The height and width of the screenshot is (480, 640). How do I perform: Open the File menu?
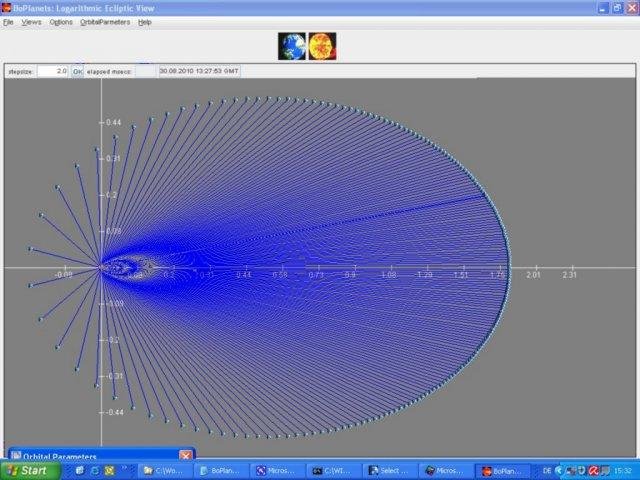tap(8, 21)
